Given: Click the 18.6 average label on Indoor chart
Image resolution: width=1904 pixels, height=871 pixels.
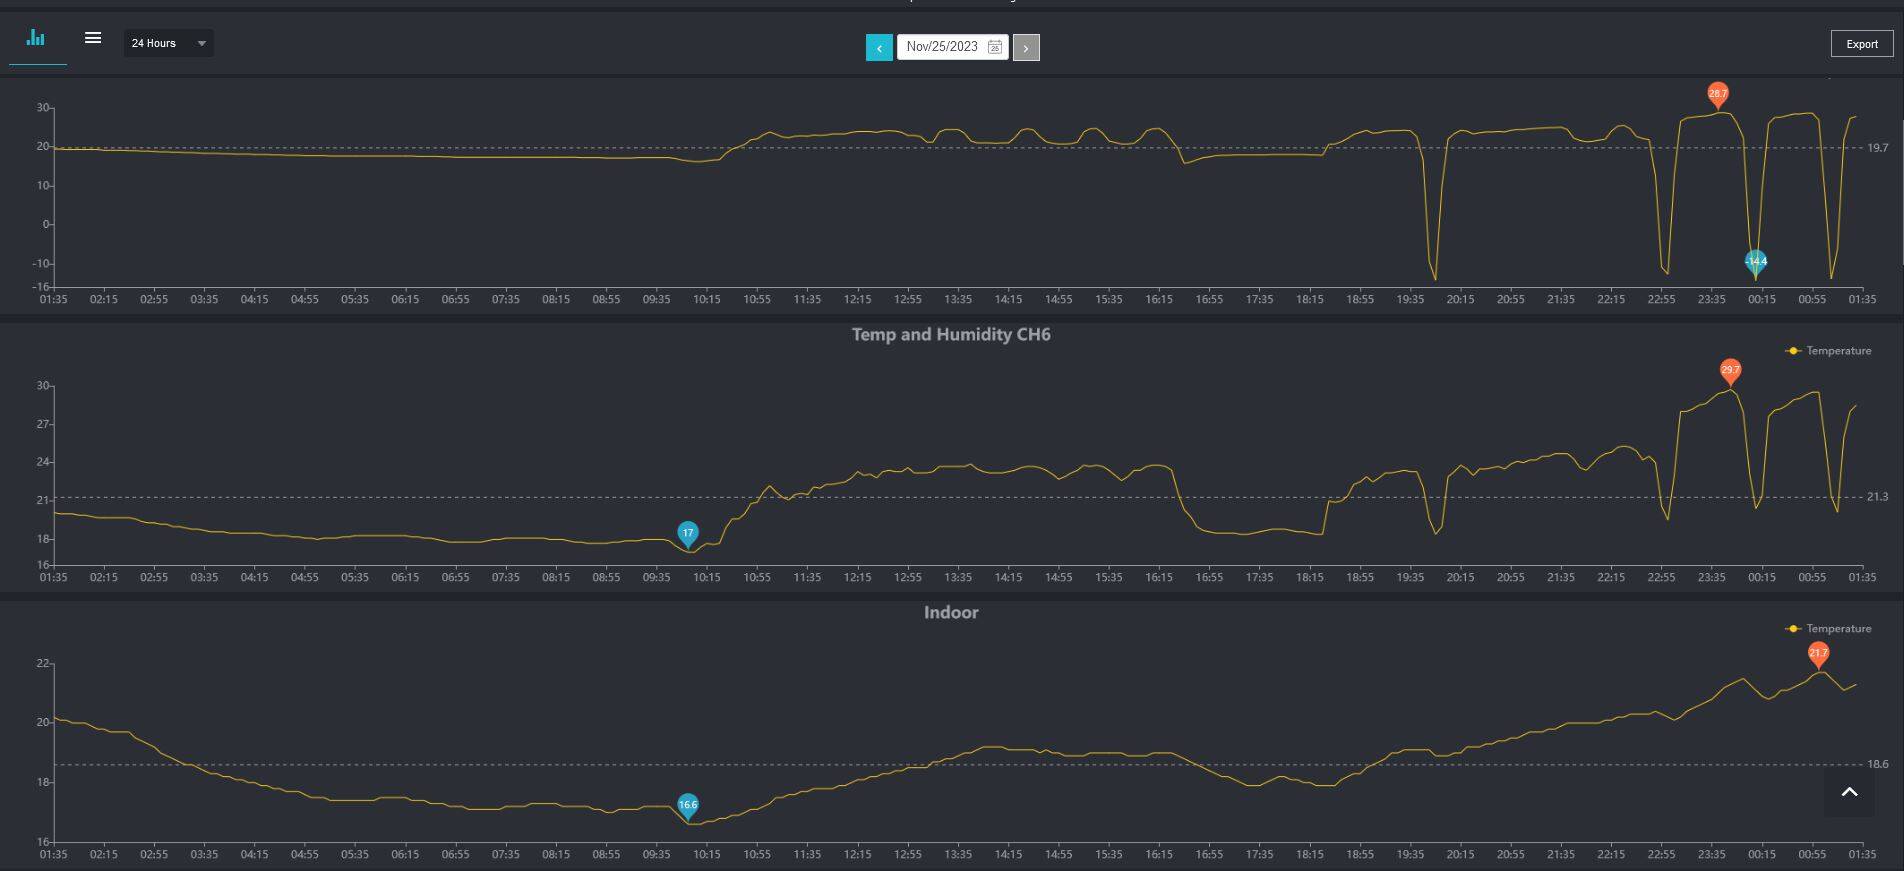Looking at the screenshot, I should (x=1878, y=764).
